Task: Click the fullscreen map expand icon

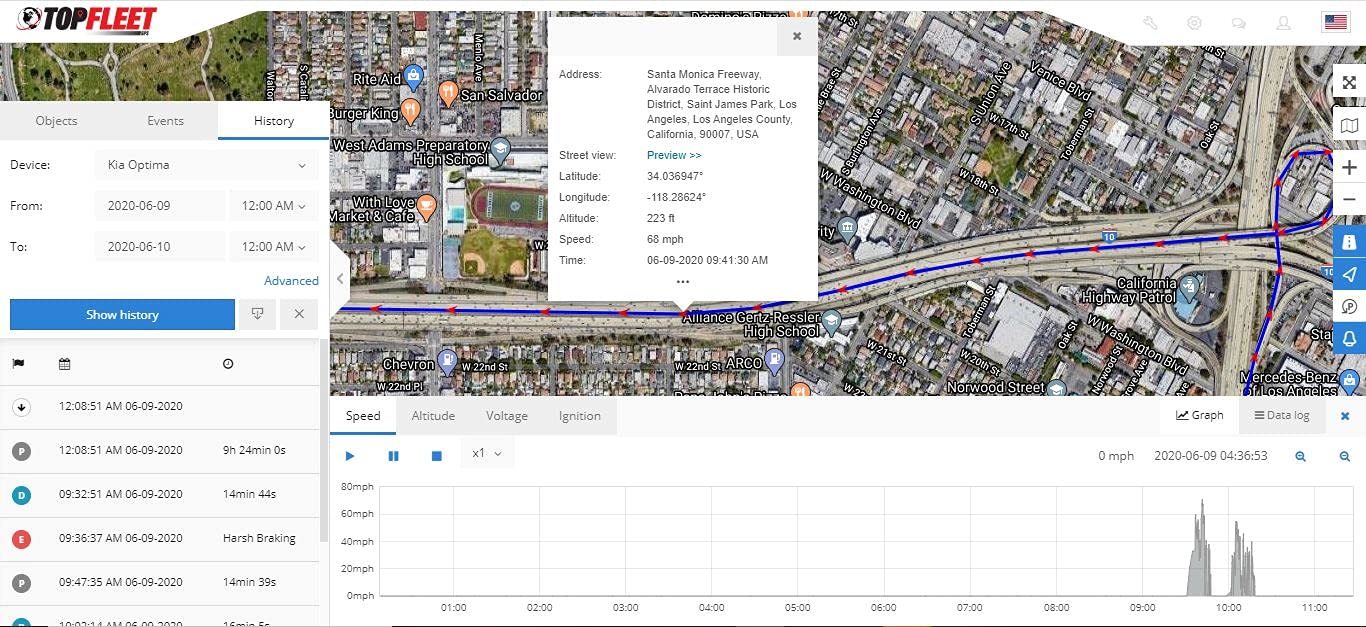Action: click(x=1349, y=83)
